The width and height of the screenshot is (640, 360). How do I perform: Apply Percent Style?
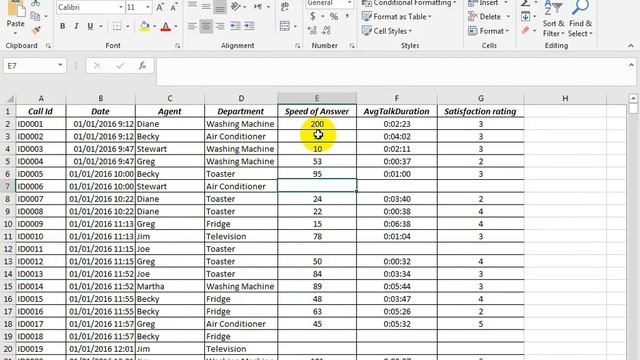(x=334, y=16)
